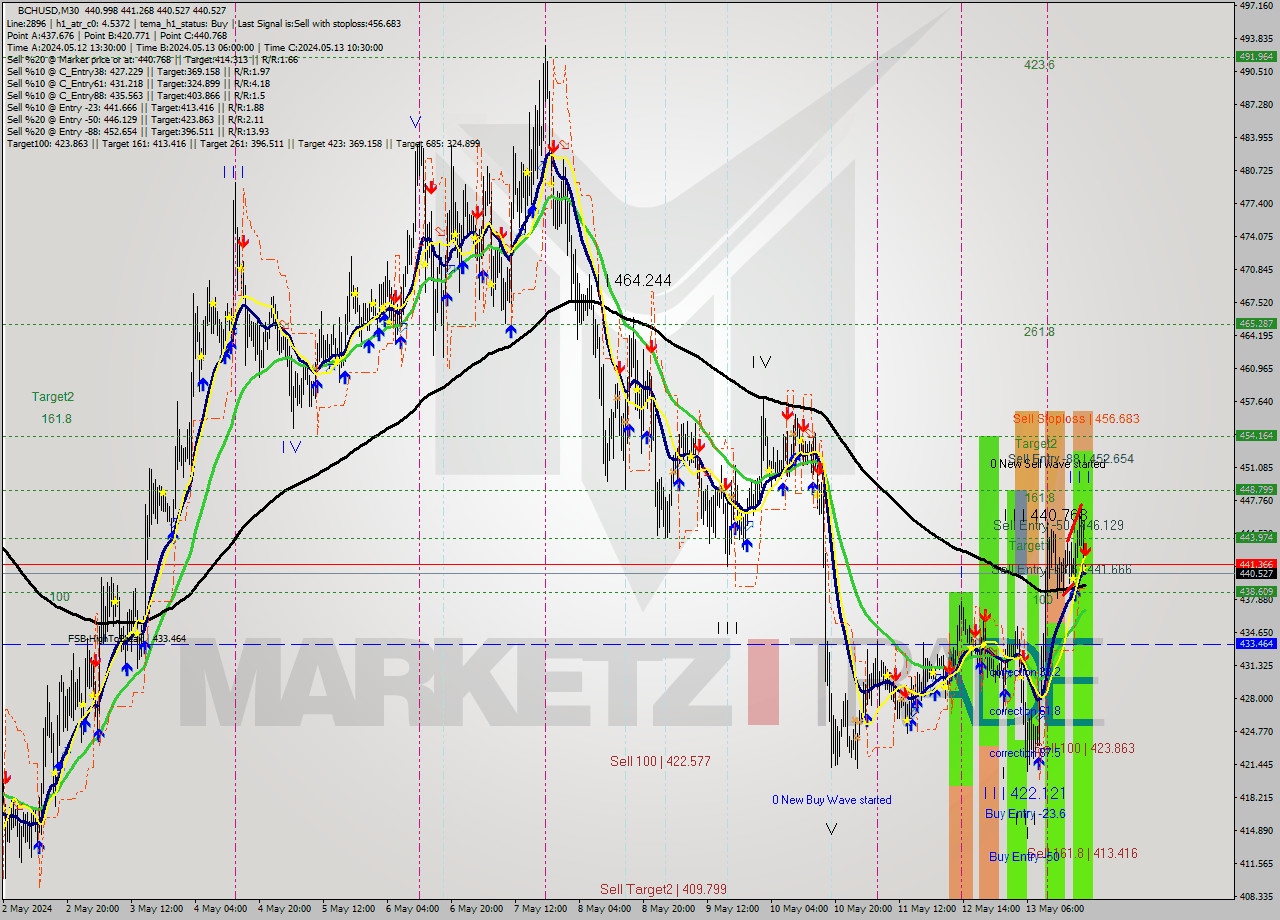This screenshot has height=920, width=1280.
Task: Click the 464.244 price label on chart
Action: [642, 281]
